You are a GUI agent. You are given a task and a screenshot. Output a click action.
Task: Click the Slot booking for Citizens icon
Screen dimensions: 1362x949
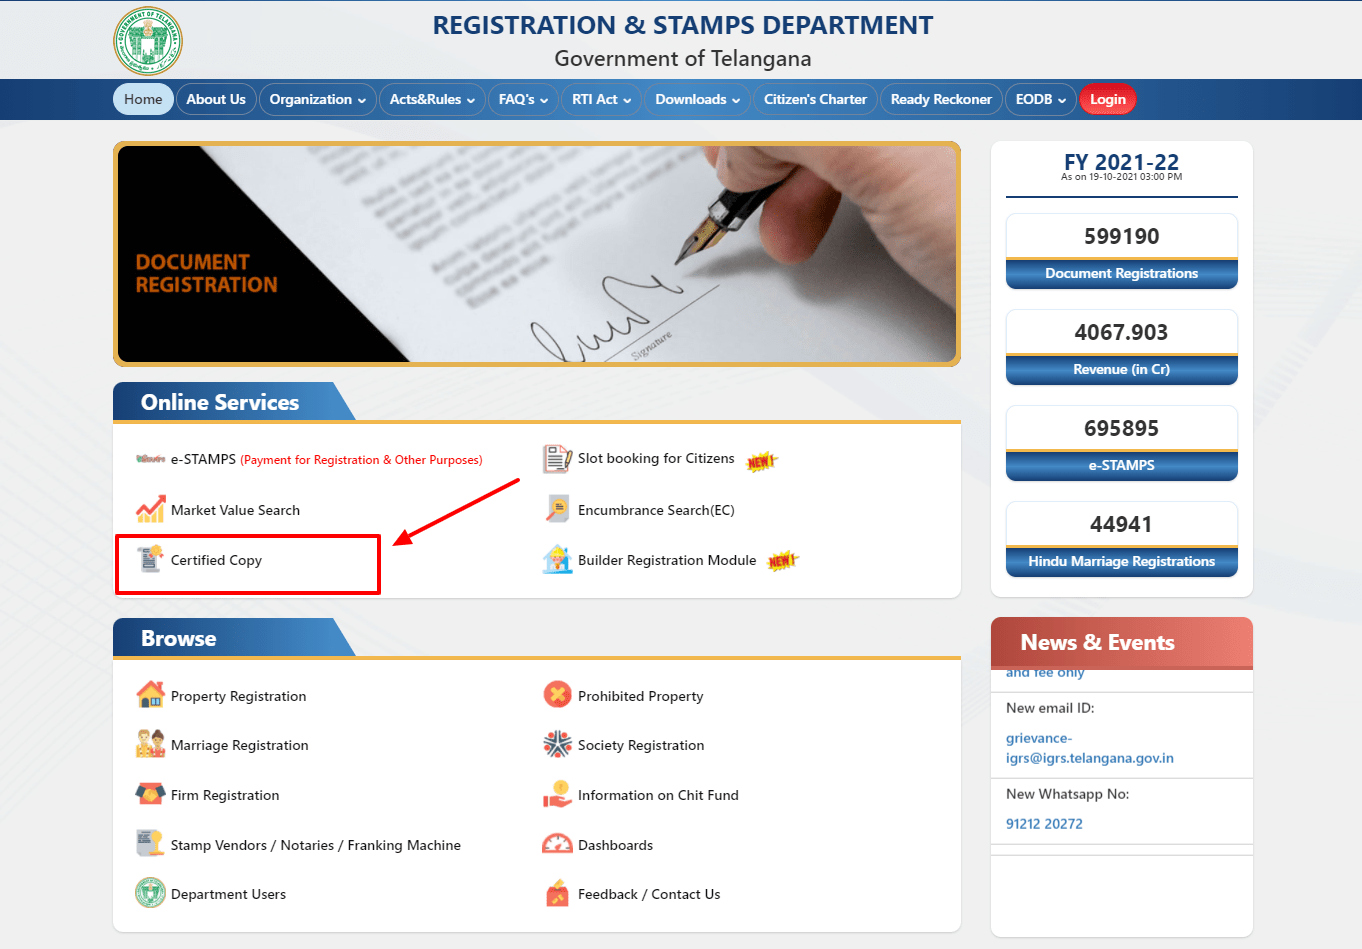(557, 459)
